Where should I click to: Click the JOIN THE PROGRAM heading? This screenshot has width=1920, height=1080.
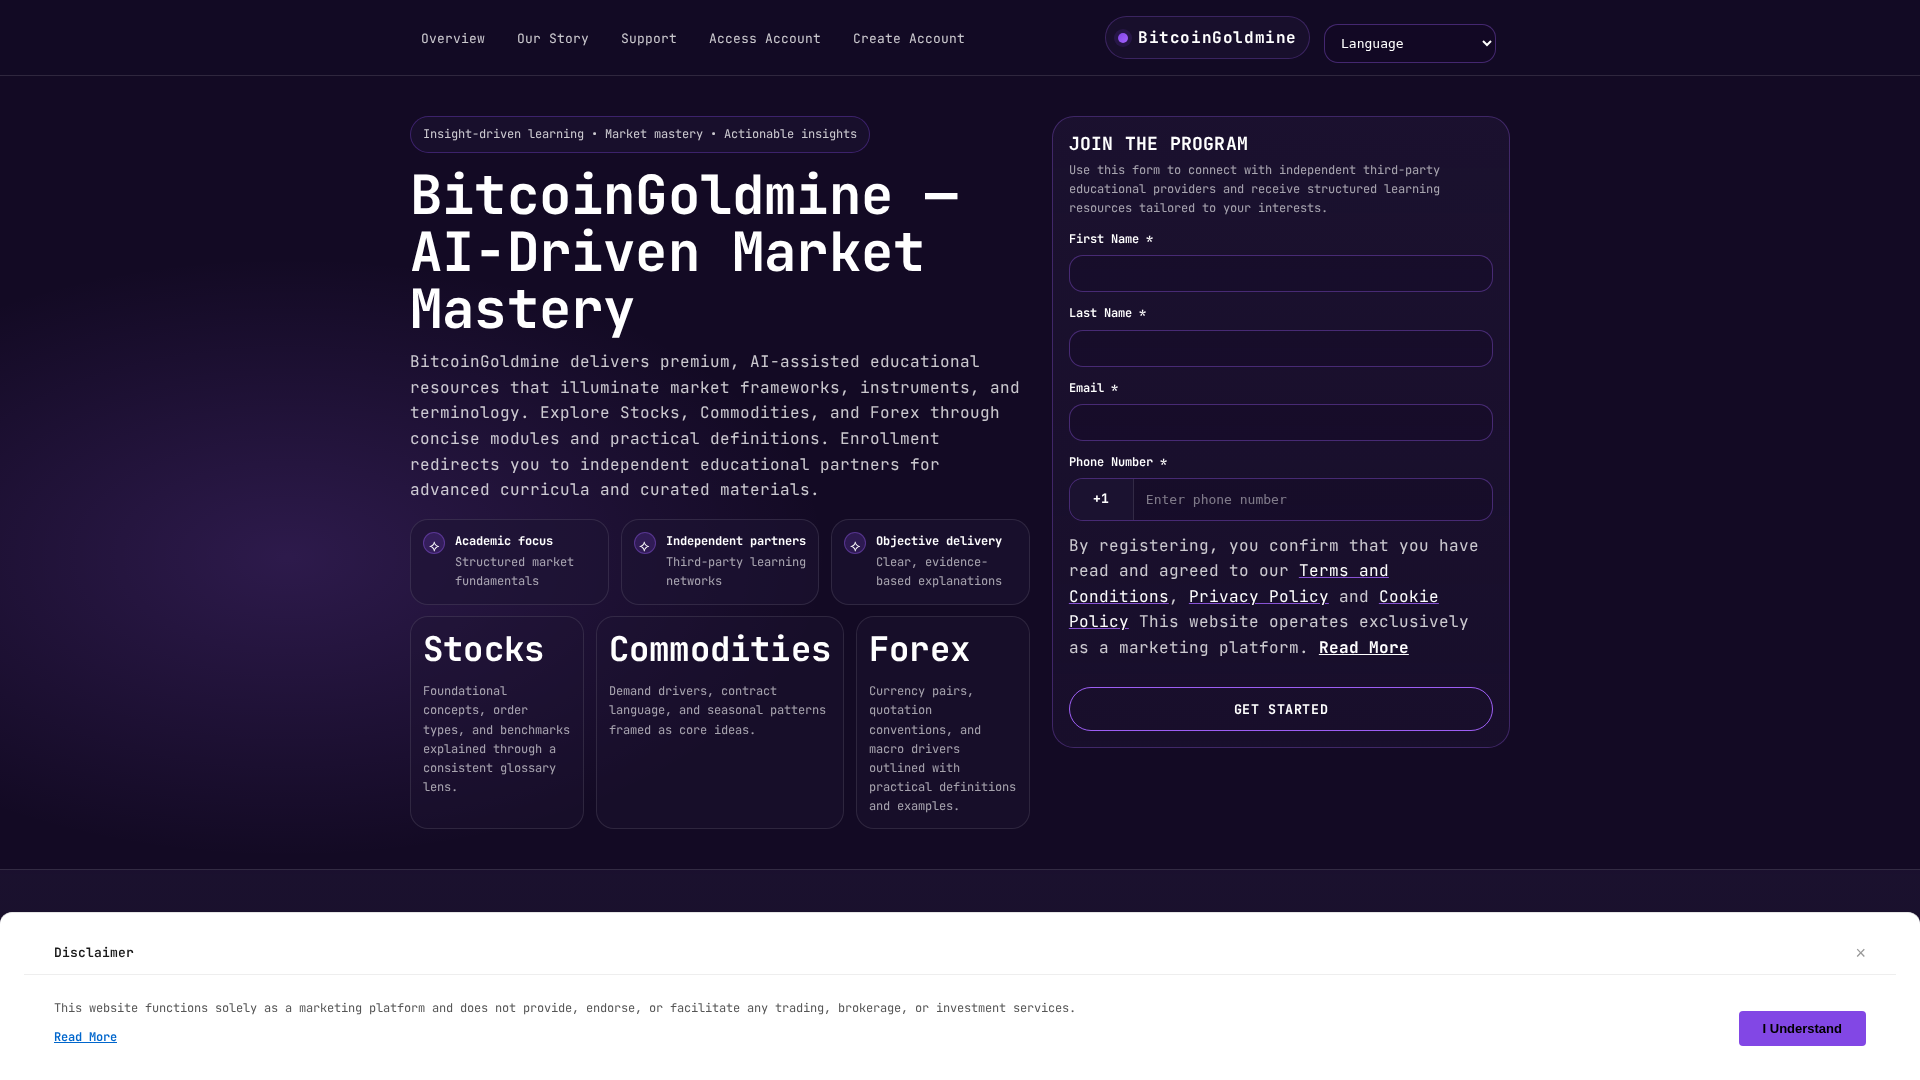click(x=1158, y=144)
